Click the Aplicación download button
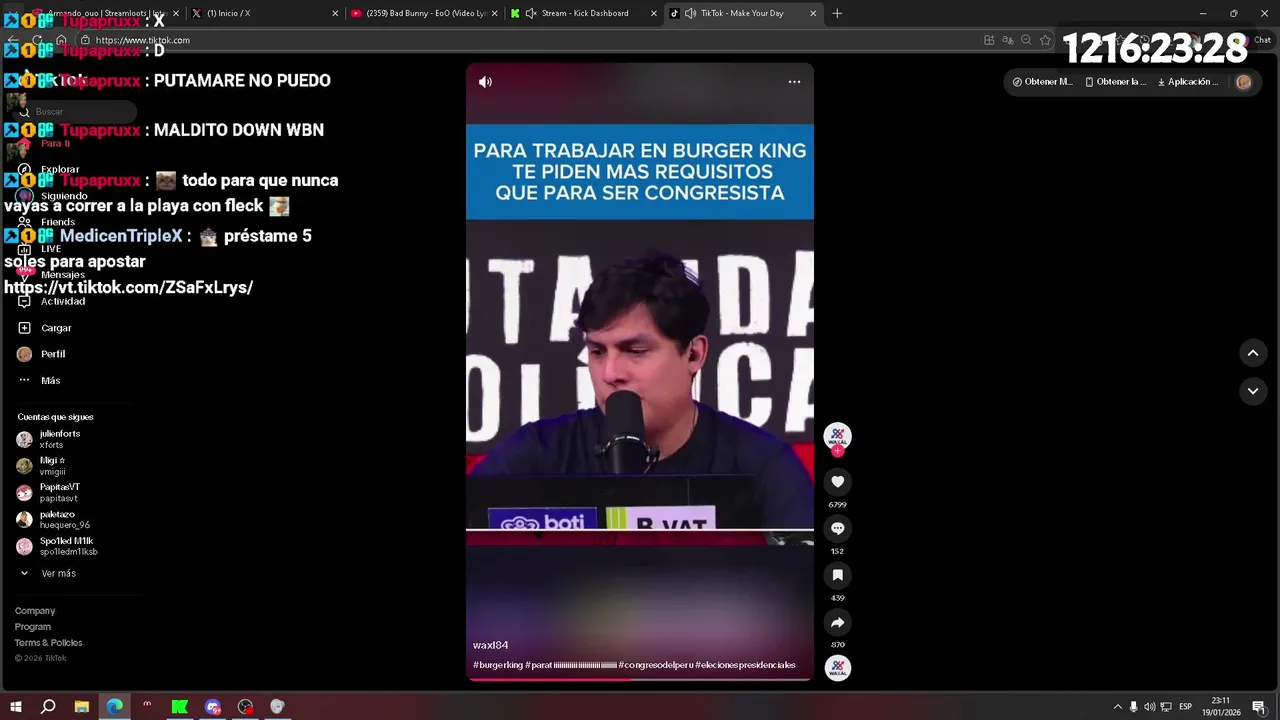 (1188, 82)
